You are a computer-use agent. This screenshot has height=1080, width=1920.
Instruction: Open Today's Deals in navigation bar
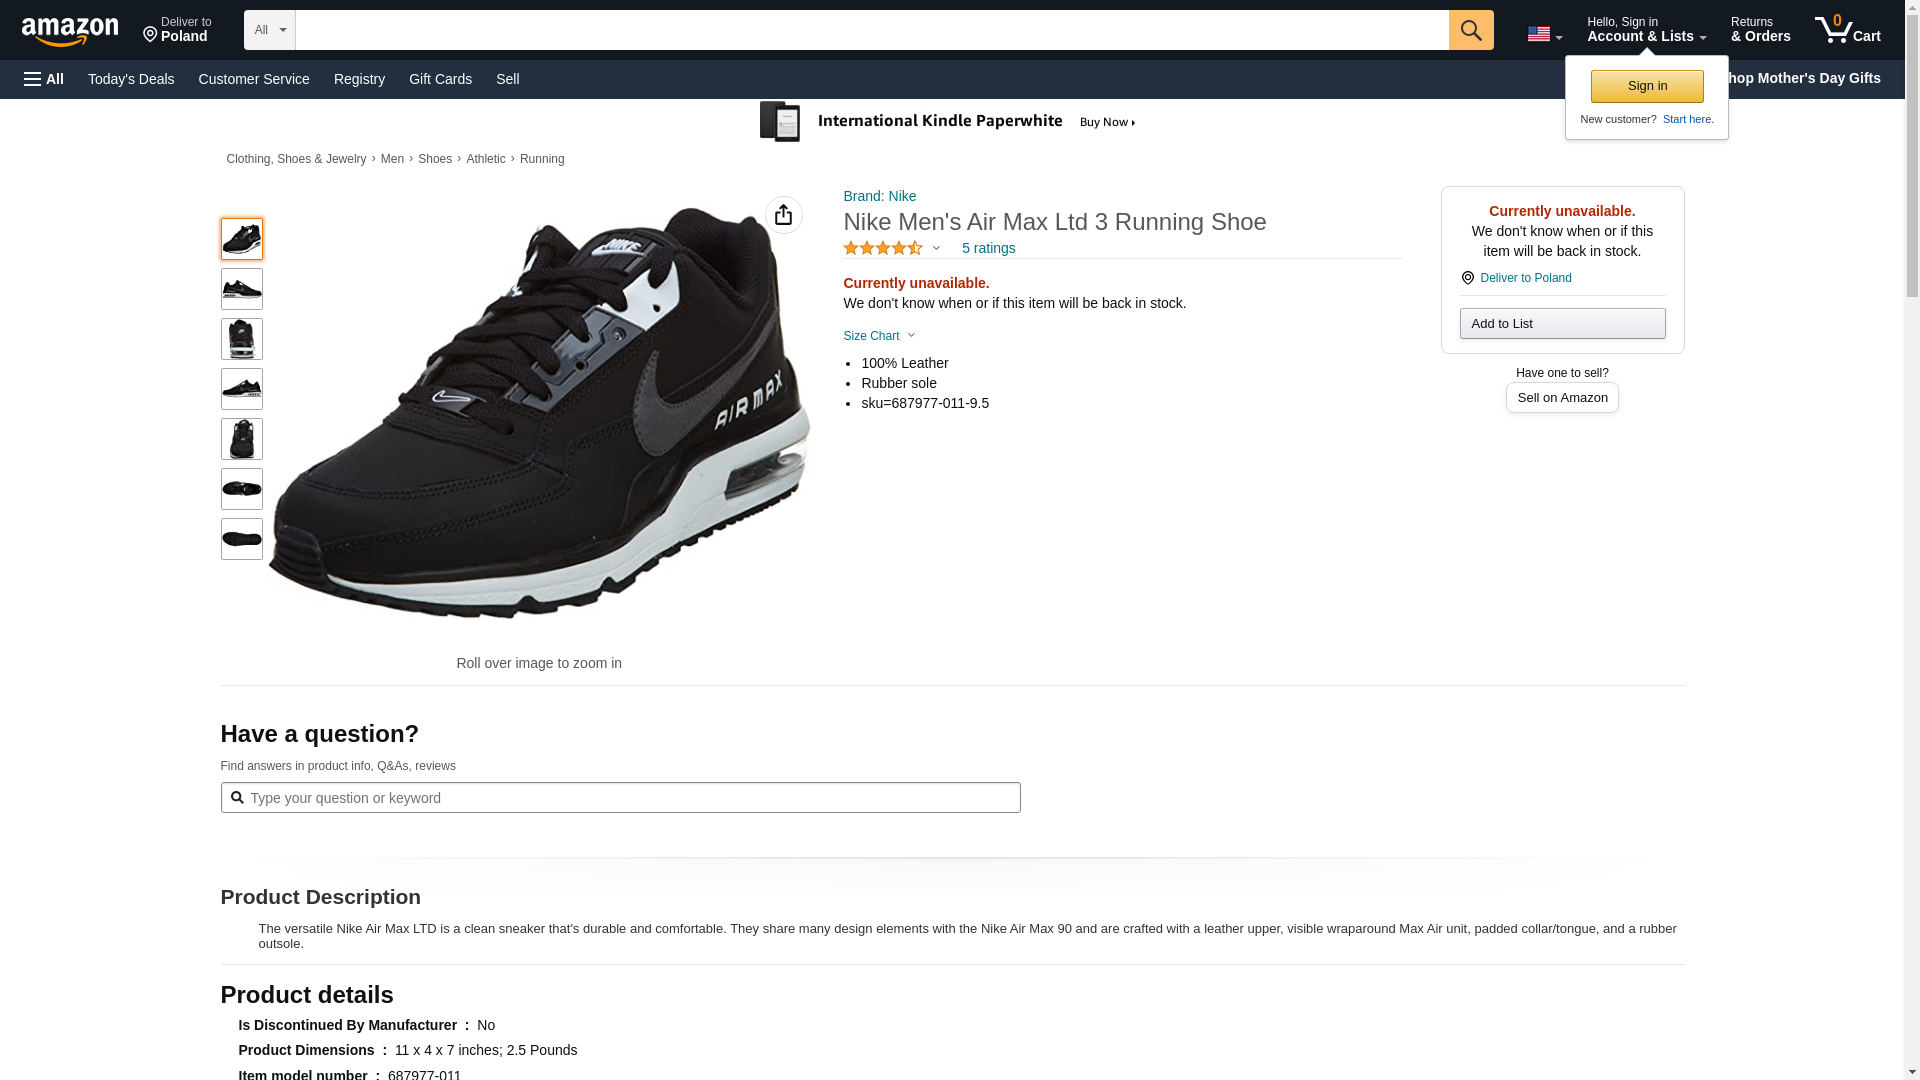point(131,79)
